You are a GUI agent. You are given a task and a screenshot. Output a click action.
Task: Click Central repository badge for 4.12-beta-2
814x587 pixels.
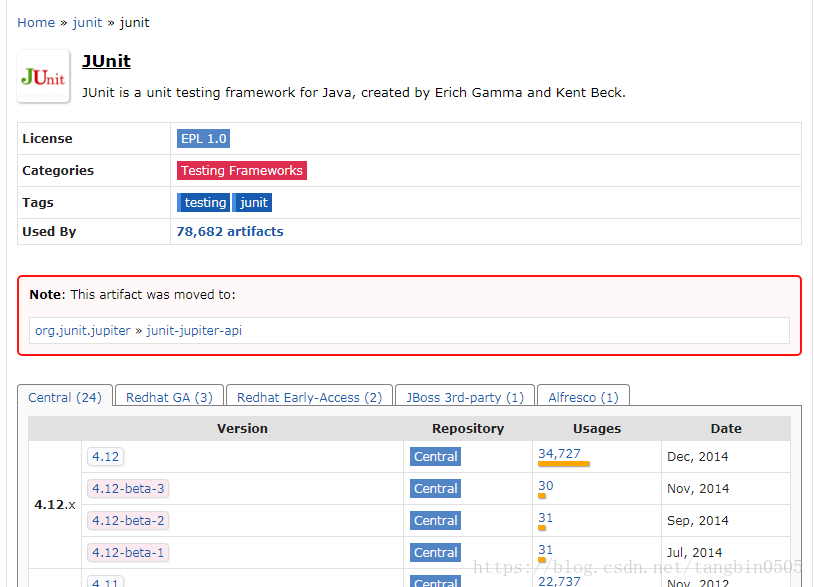pos(436,521)
